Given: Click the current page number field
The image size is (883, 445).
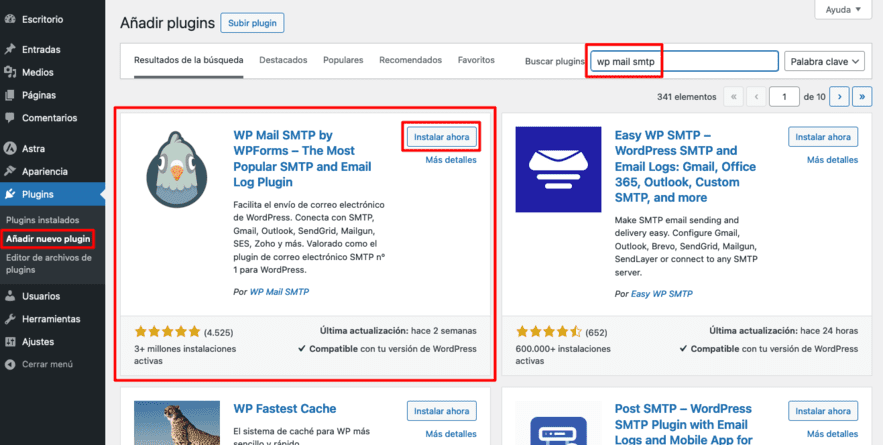Looking at the screenshot, I should point(784,97).
